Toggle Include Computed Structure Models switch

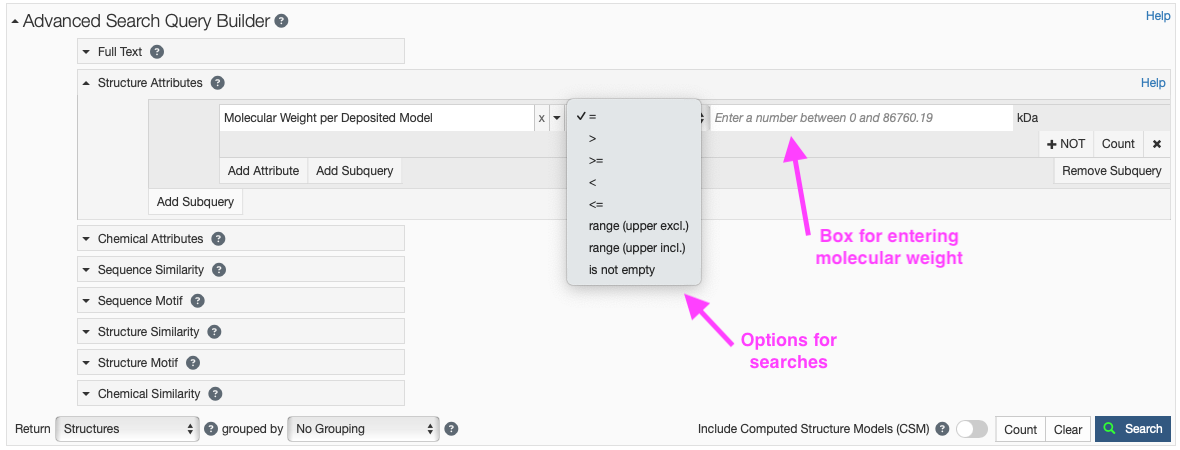(971, 429)
